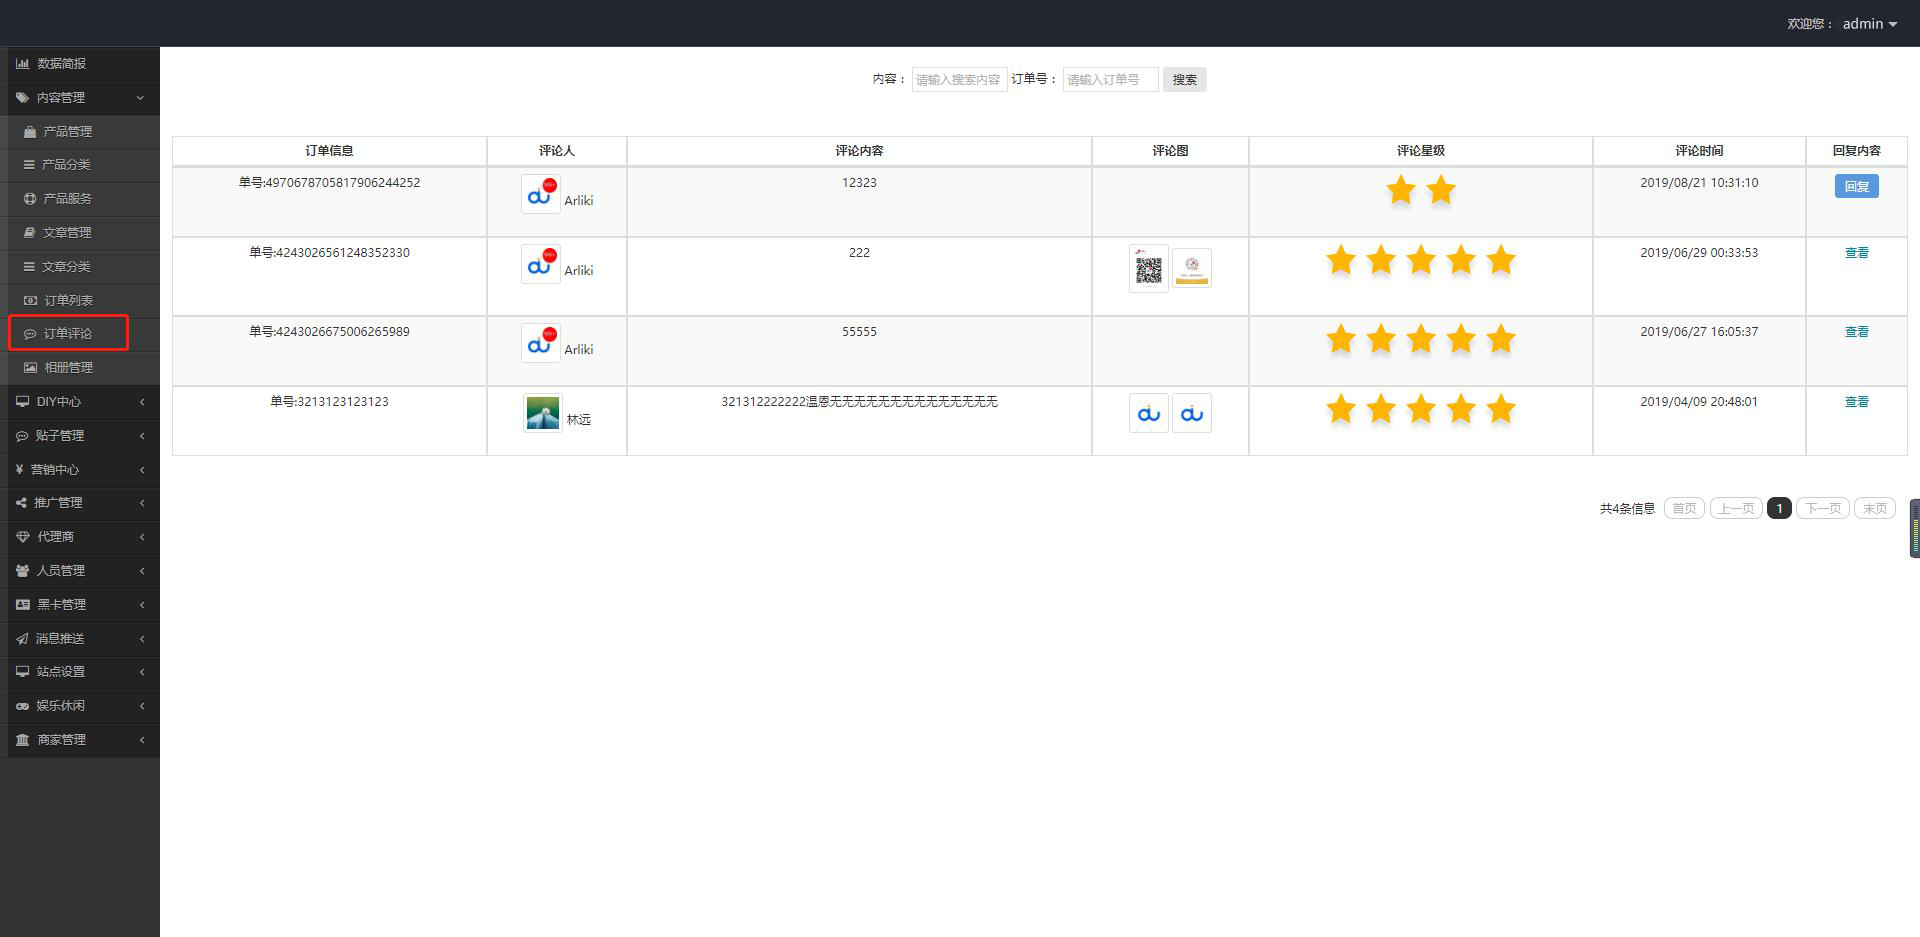
Task: Click 查看 link for 2019/06/27 comment
Action: [1856, 332]
